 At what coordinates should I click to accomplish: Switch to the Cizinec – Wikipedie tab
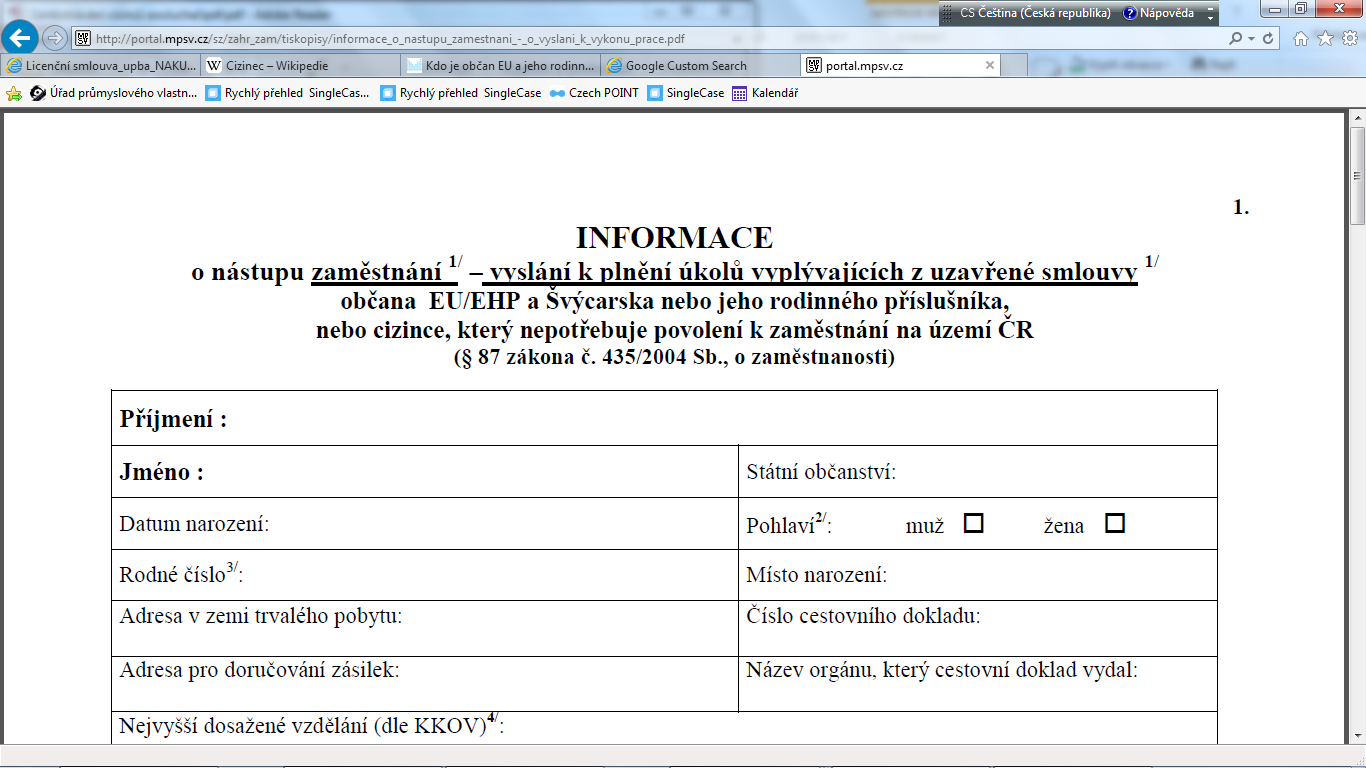(x=301, y=65)
